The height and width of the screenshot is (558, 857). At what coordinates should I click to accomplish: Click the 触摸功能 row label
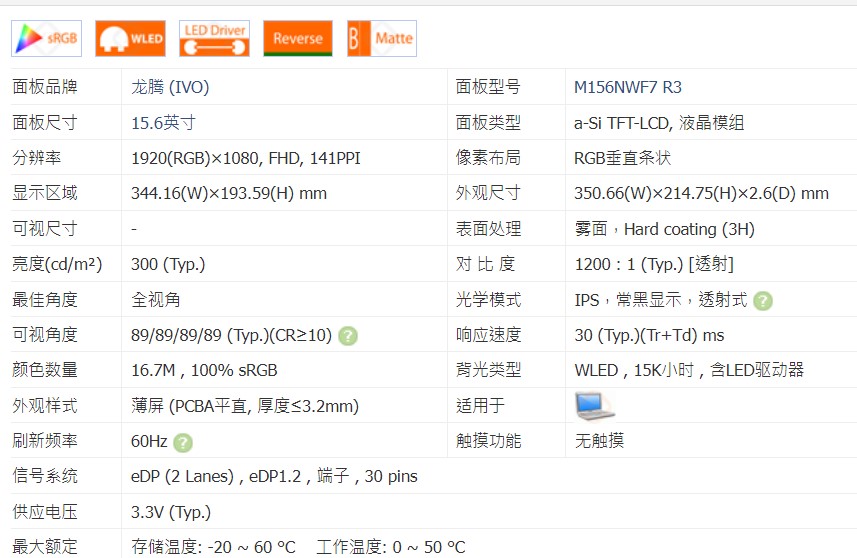pyautogui.click(x=488, y=440)
